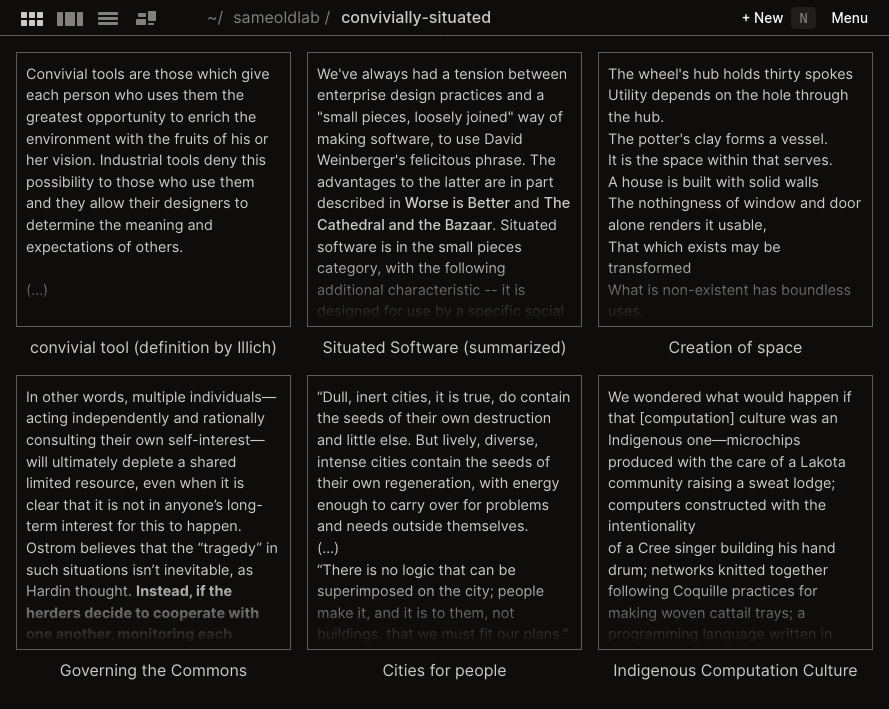Switch to the masonry view layout
889x709 pixels.
pyautogui.click(x=146, y=18)
